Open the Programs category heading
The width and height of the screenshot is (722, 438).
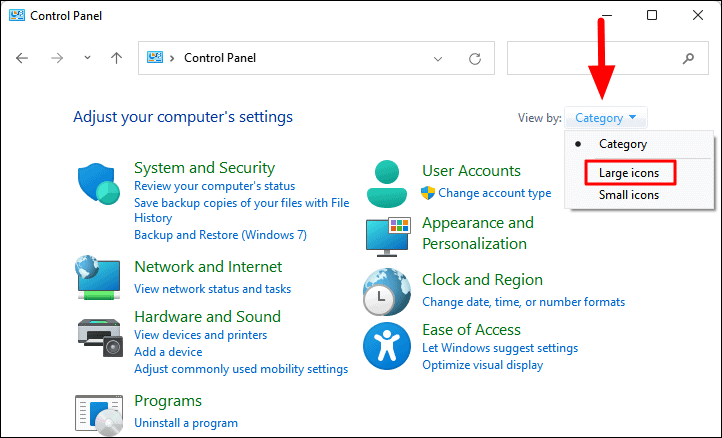(x=168, y=401)
